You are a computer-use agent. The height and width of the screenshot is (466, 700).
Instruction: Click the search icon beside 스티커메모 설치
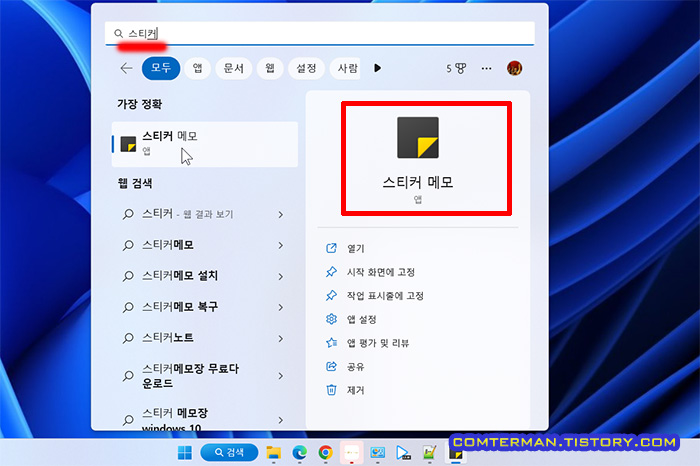pos(128,276)
